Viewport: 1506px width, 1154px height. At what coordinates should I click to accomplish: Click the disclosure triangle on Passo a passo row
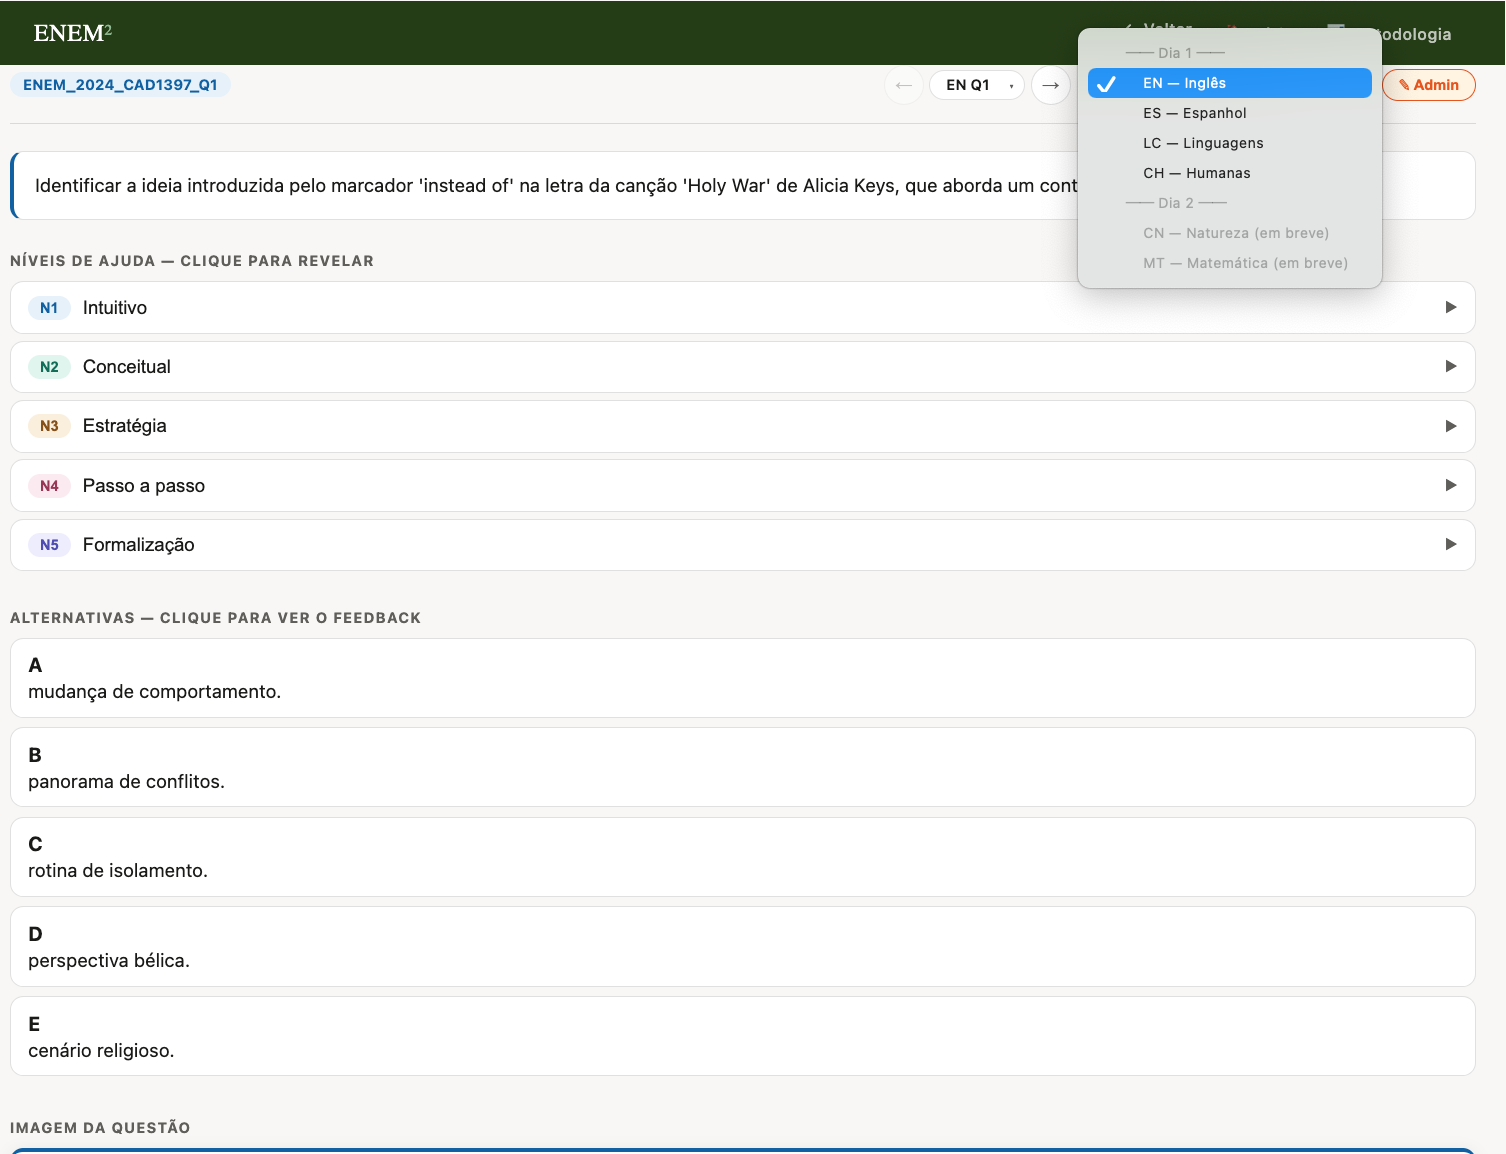point(1450,485)
